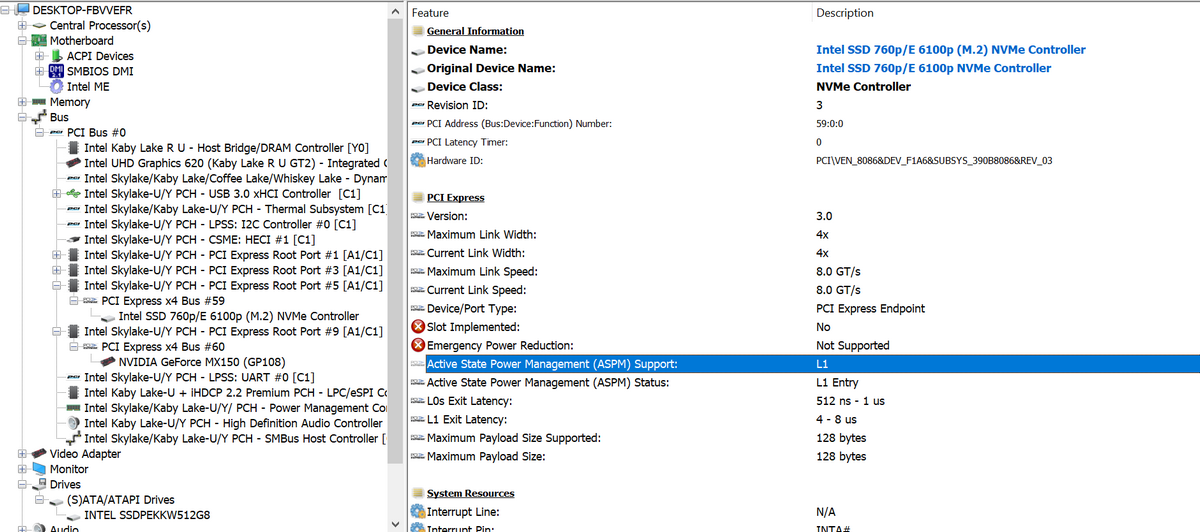This screenshot has width=1200, height=532.
Task: Click the red X icon beside Slot Implemented
Action: (x=418, y=327)
